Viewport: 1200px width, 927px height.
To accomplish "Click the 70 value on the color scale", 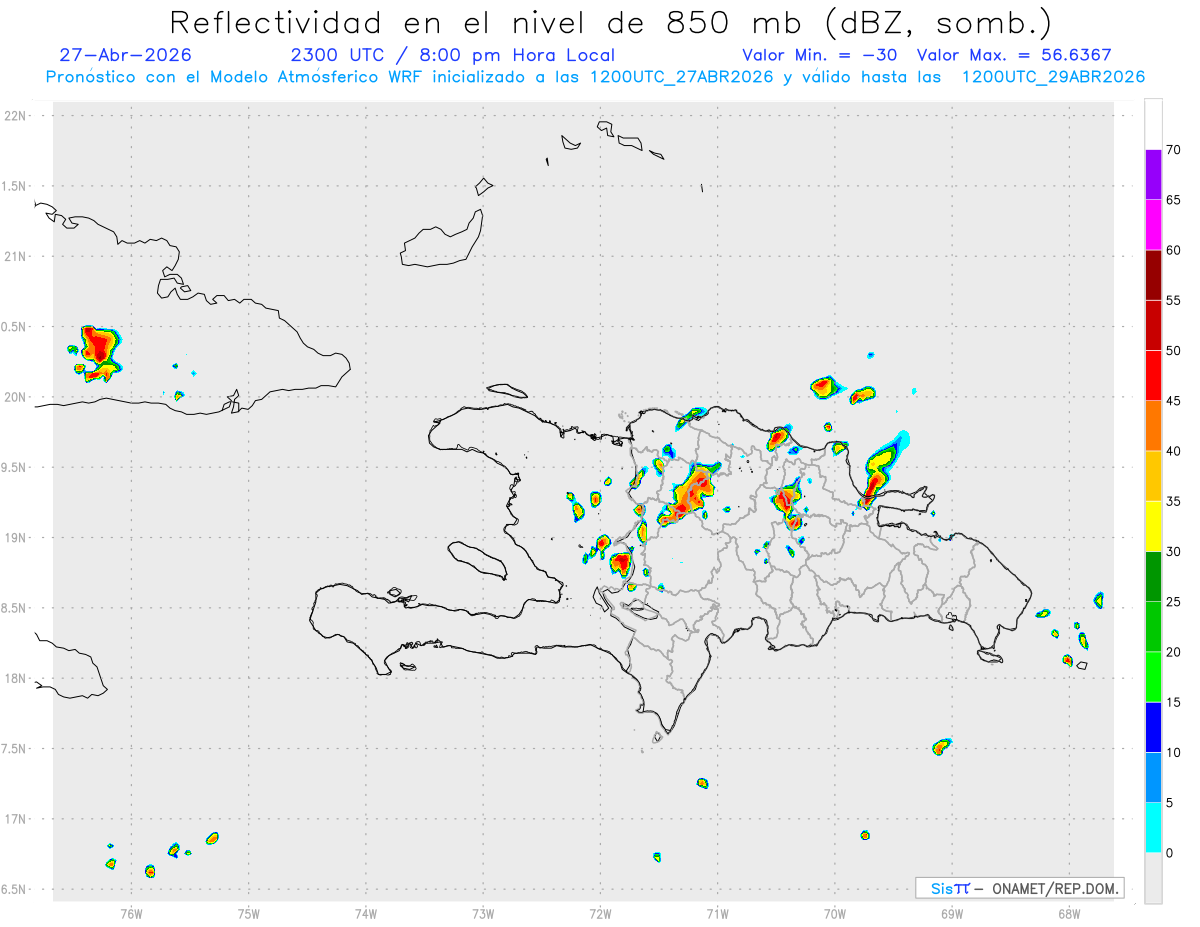I will pos(1174,150).
